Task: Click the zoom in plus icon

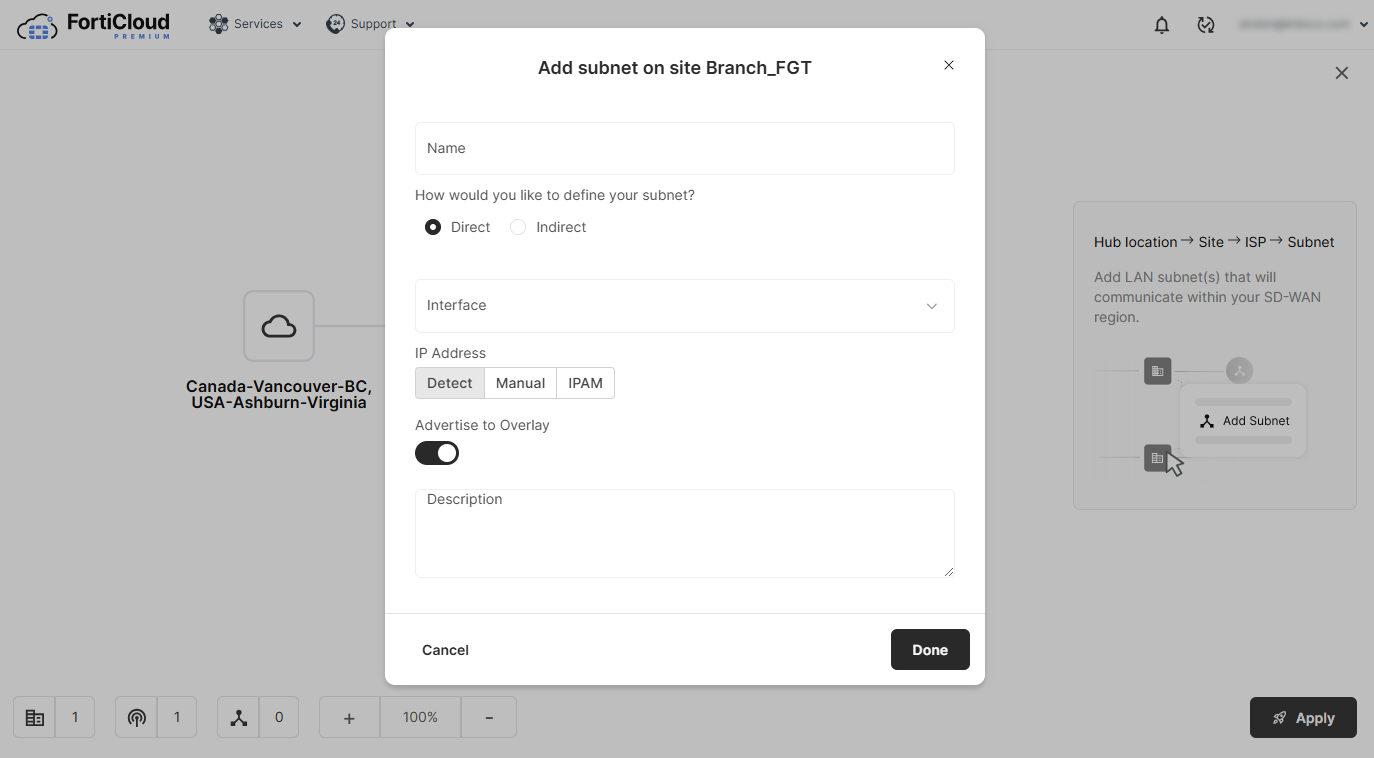Action: click(348, 717)
